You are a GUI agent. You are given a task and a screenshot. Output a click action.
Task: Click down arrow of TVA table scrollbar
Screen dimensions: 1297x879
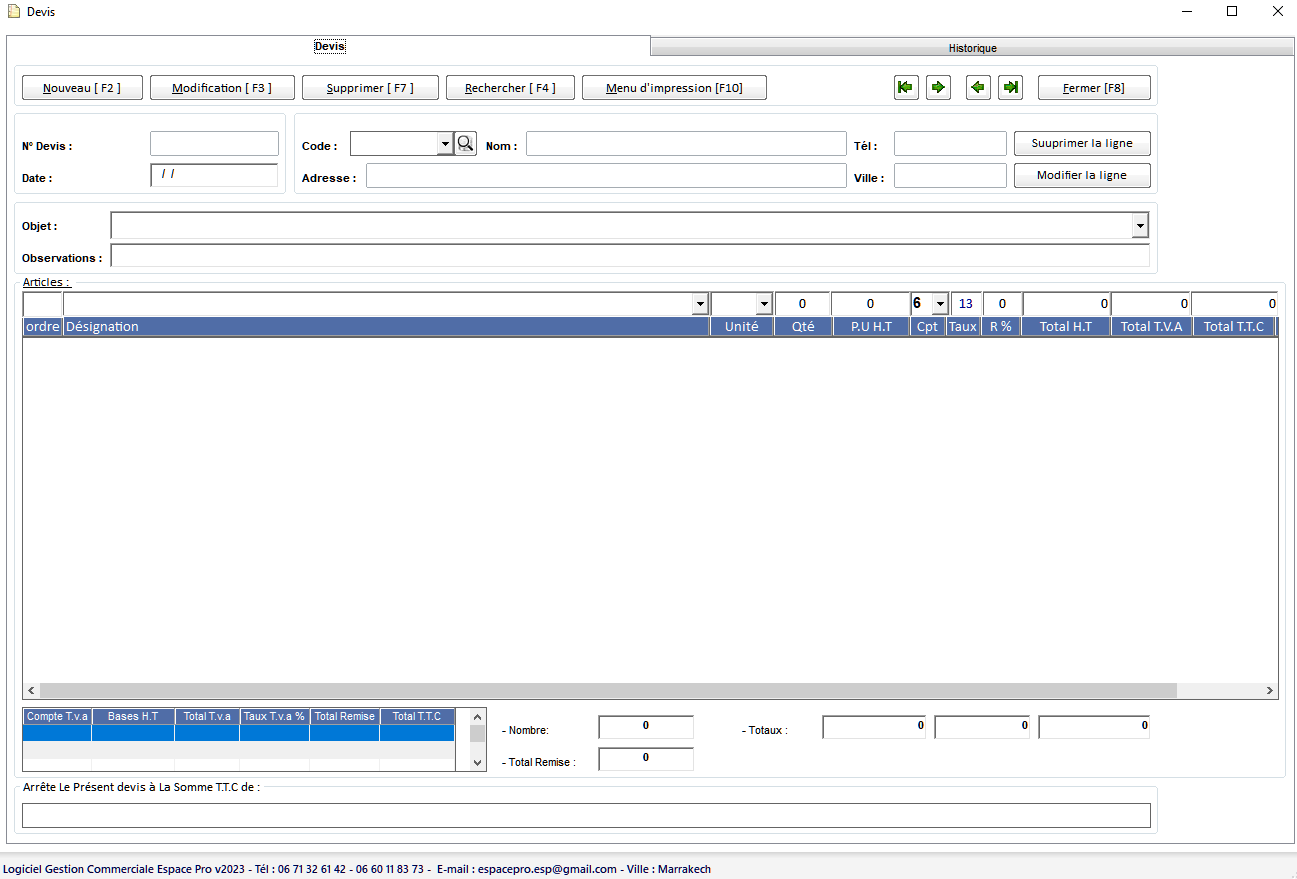coord(478,763)
